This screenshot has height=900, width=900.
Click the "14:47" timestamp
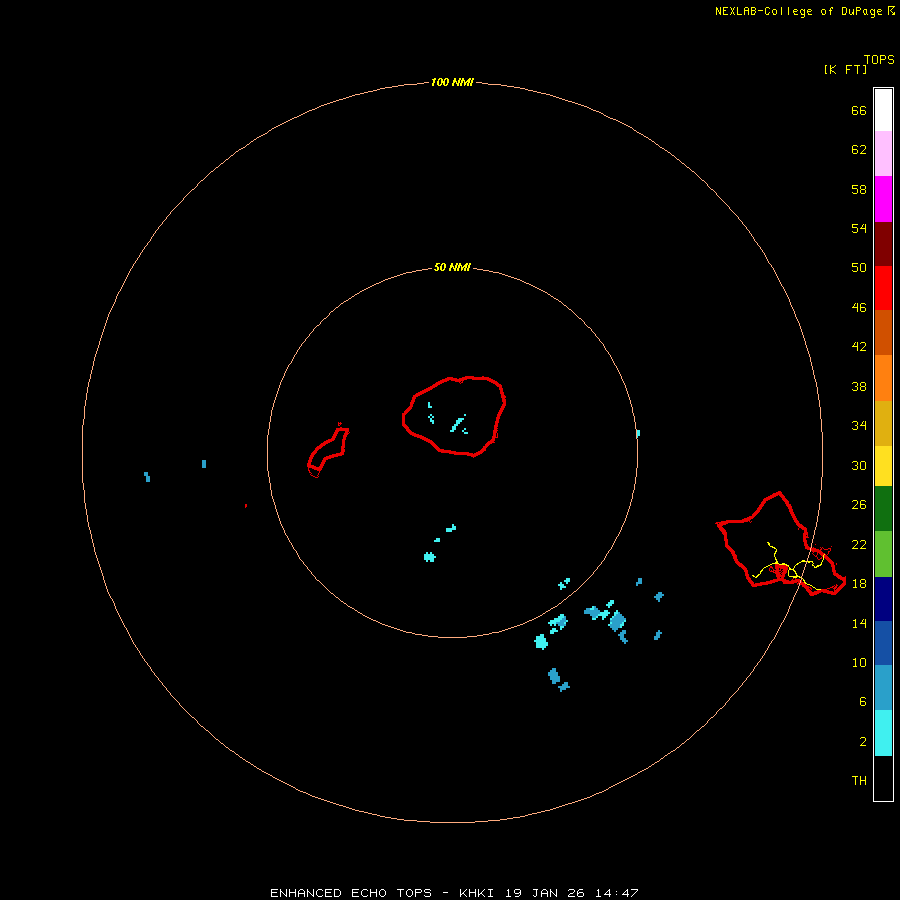[617, 893]
